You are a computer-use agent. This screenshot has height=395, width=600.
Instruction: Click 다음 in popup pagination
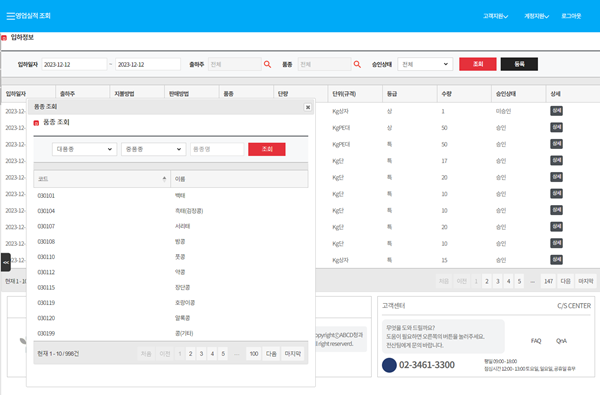271,354
